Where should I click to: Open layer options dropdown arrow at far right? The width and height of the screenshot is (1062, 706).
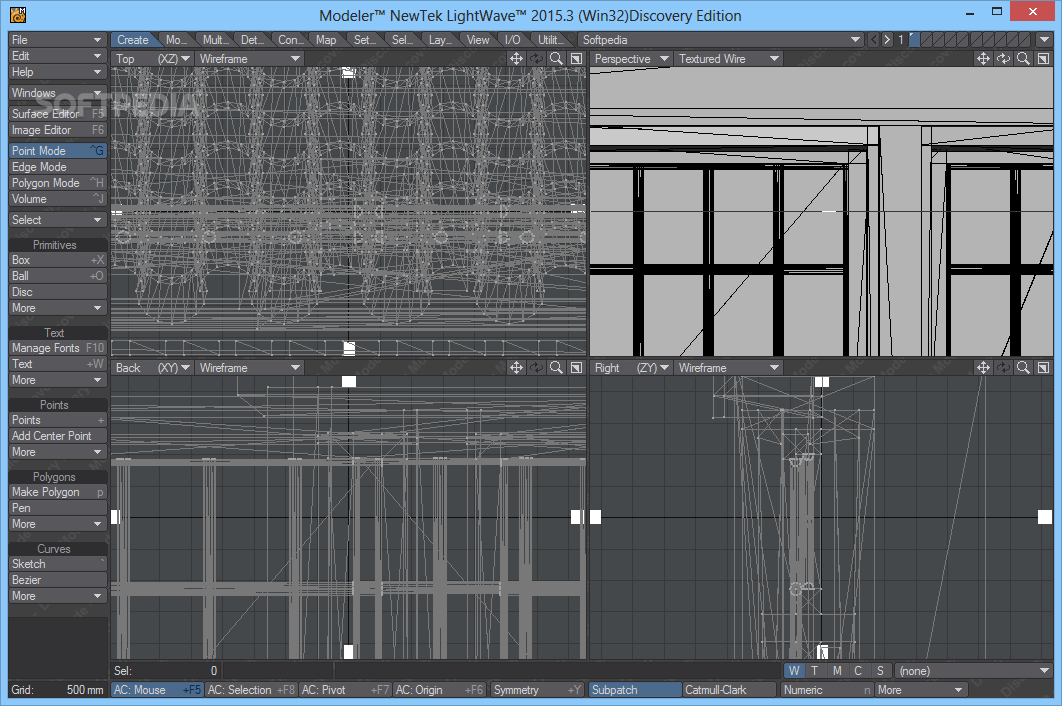click(1044, 40)
